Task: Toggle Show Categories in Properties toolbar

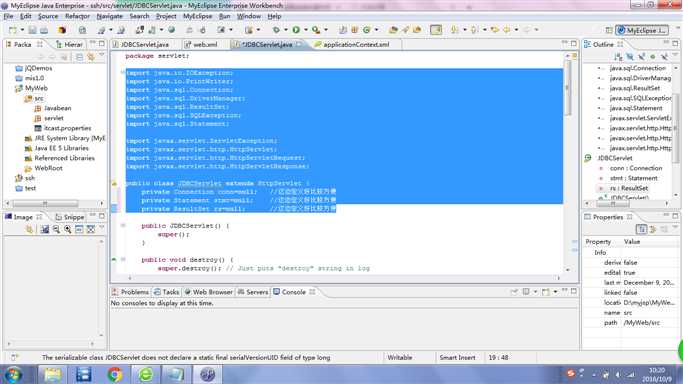Action: (x=641, y=229)
